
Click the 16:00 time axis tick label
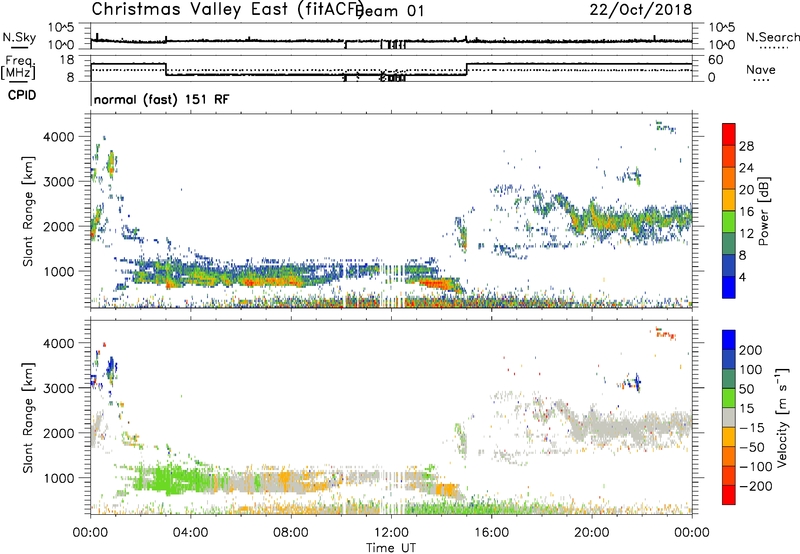491,533
